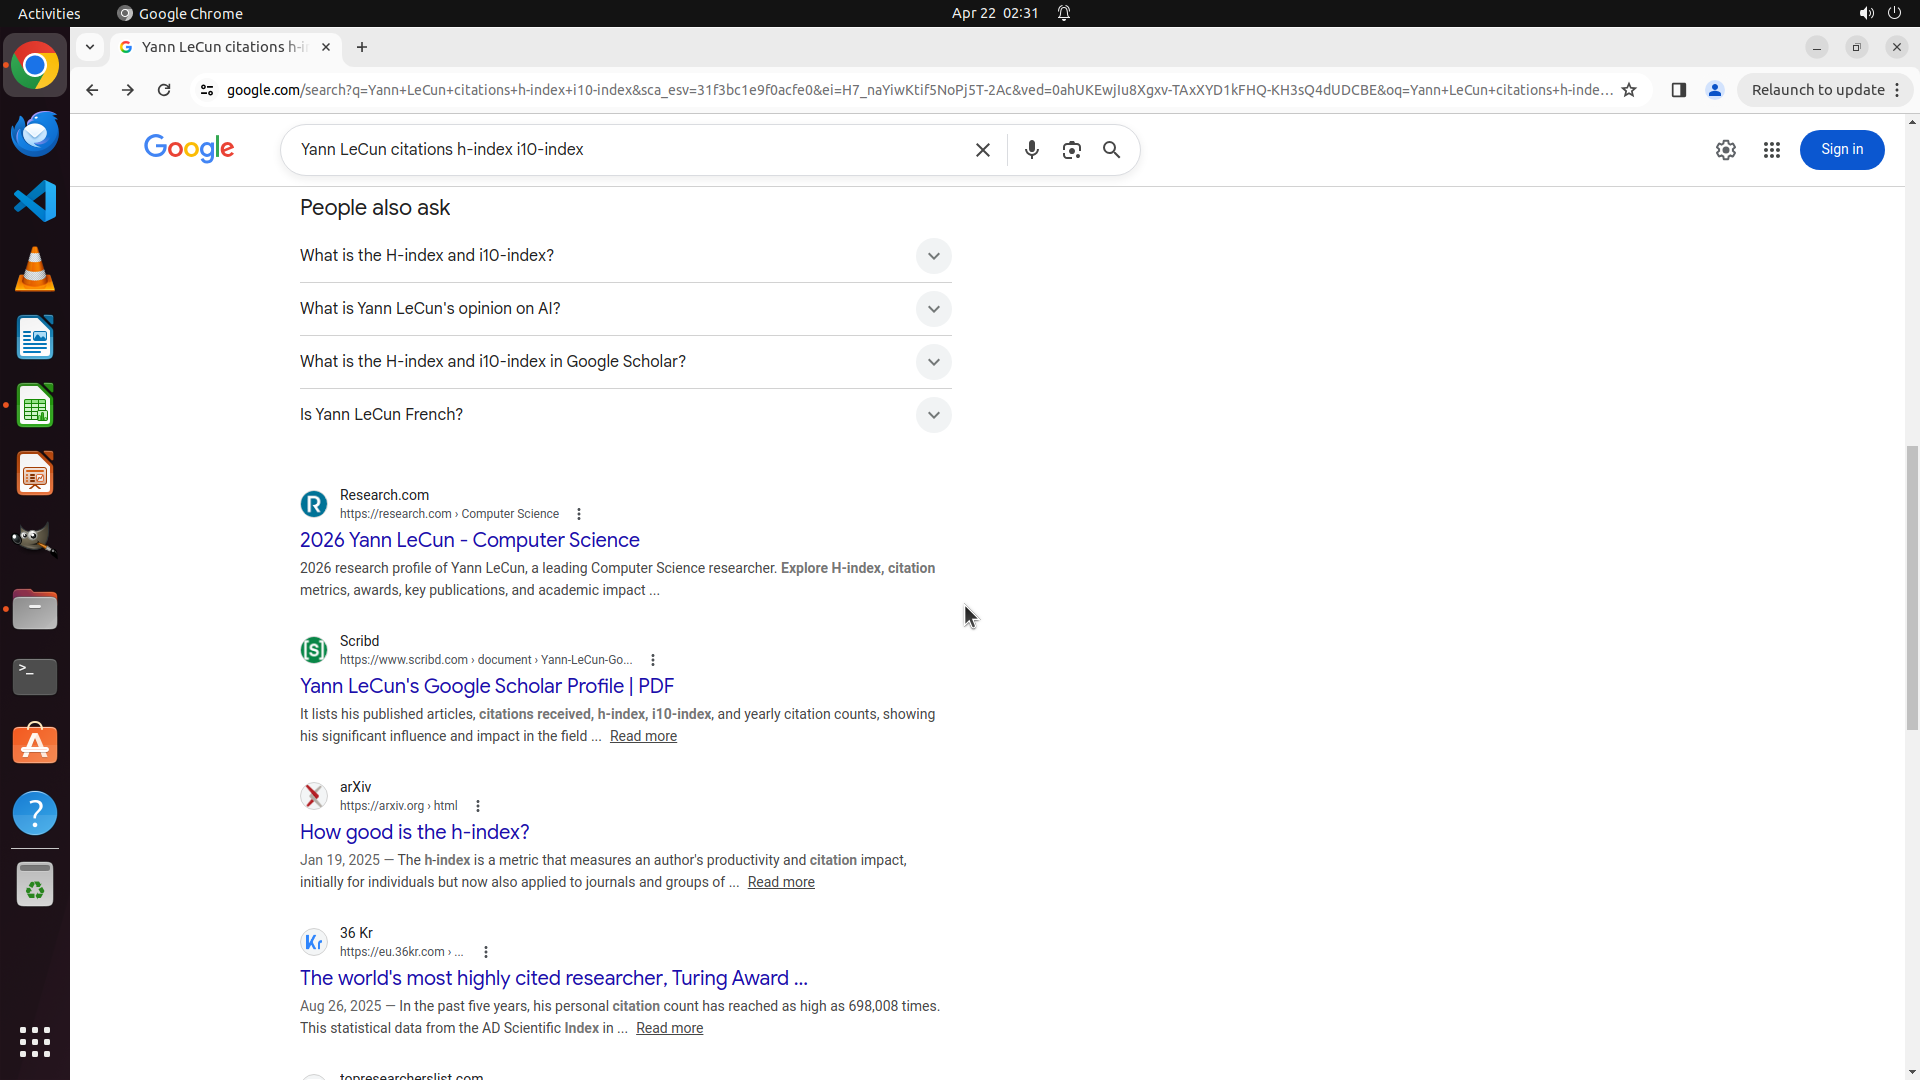The image size is (1920, 1080).
Task: Open Google Lens image search icon
Action: [x=1071, y=150]
